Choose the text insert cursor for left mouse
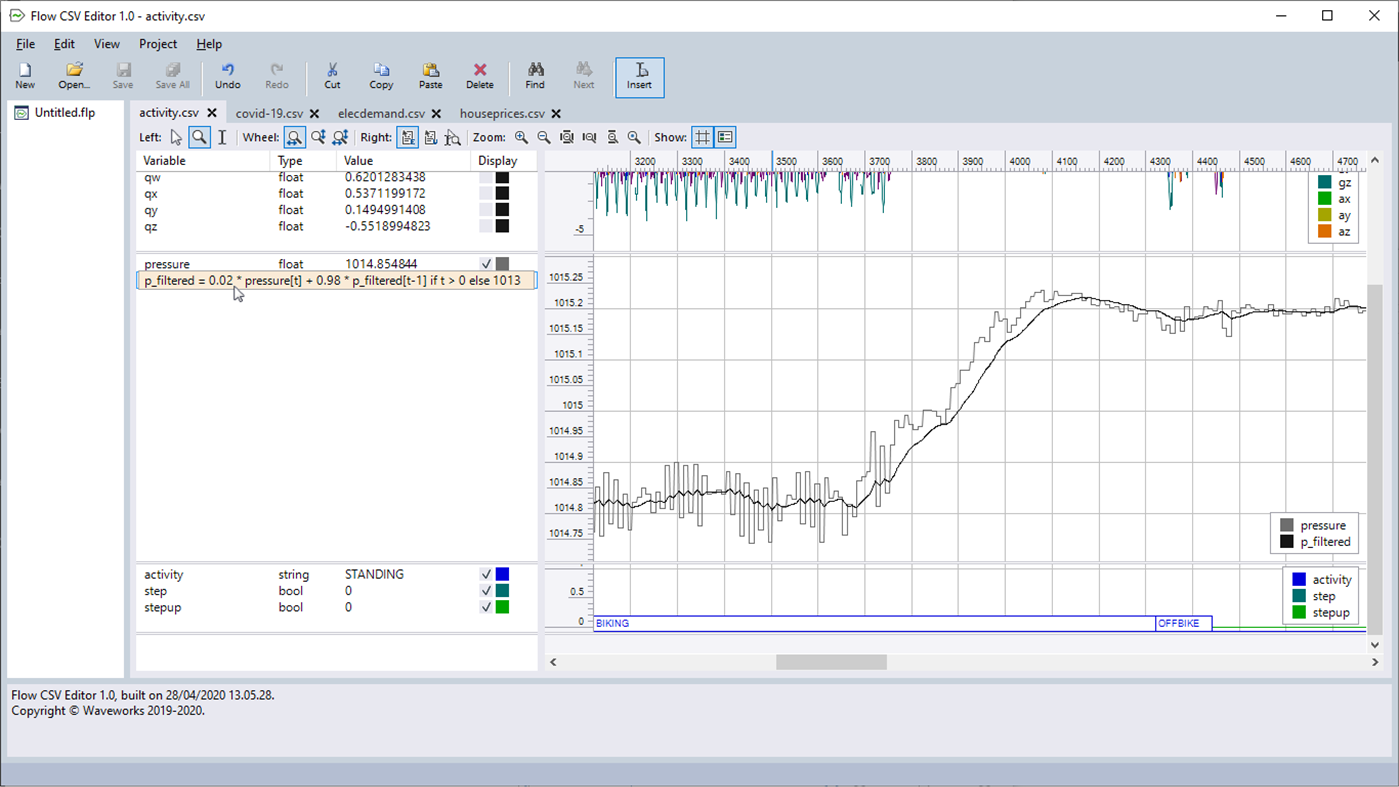 (221, 137)
